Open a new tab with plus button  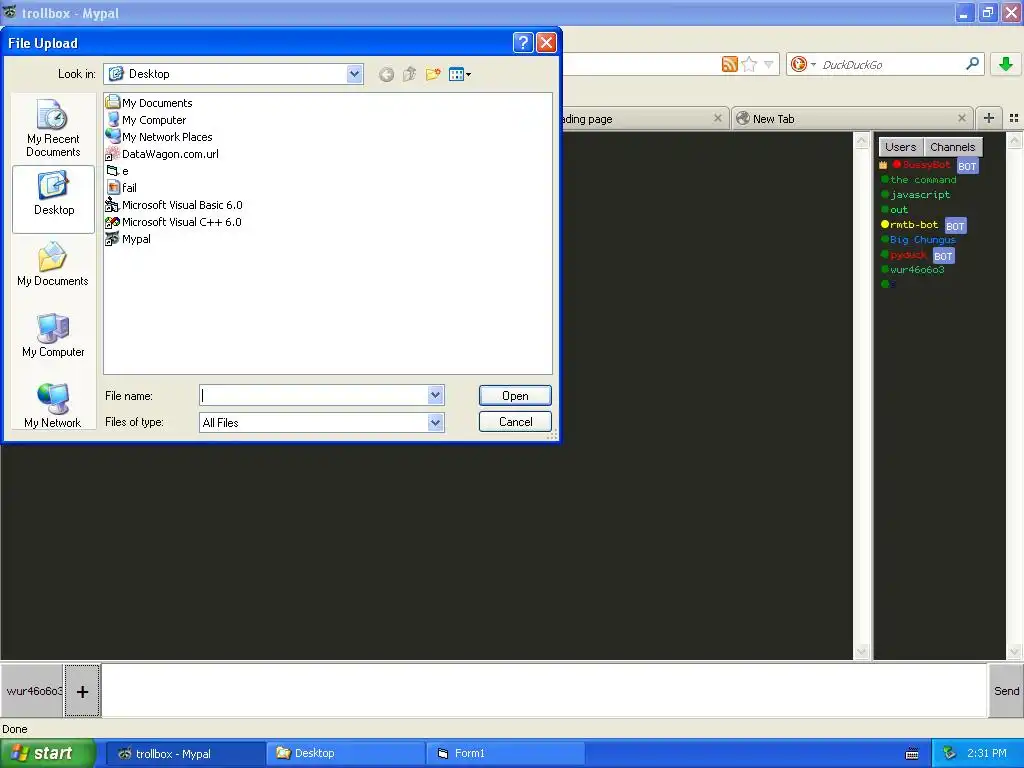click(x=989, y=118)
